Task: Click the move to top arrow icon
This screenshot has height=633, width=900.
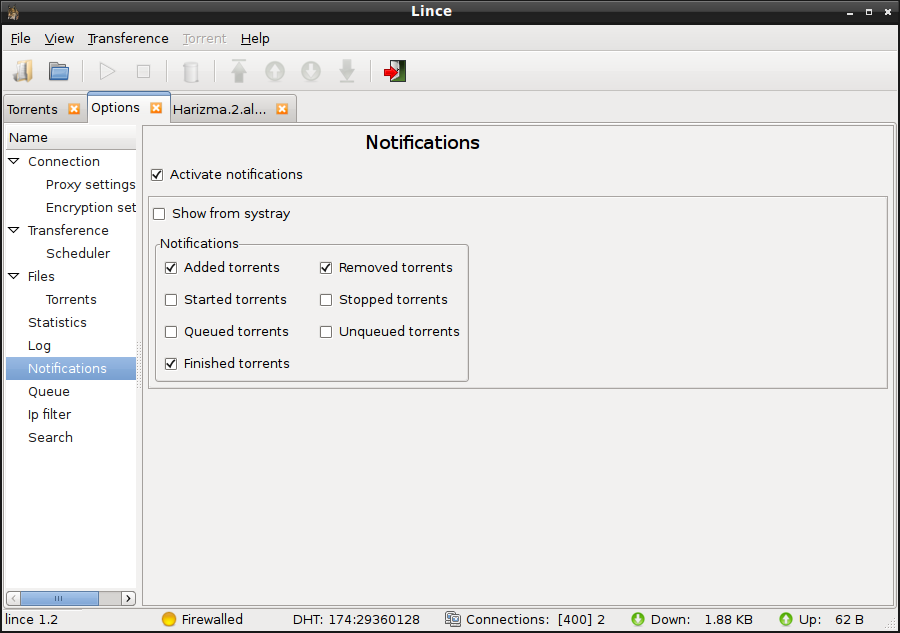Action: coord(239,71)
